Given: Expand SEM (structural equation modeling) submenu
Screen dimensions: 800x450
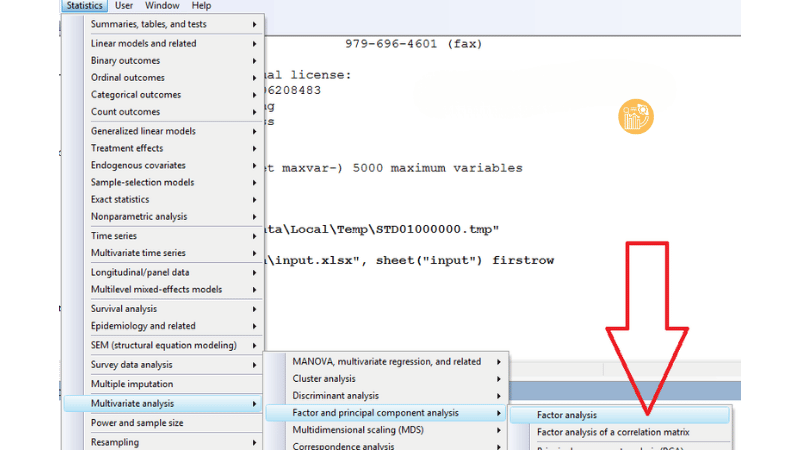Looking at the screenshot, I should [x=163, y=346].
